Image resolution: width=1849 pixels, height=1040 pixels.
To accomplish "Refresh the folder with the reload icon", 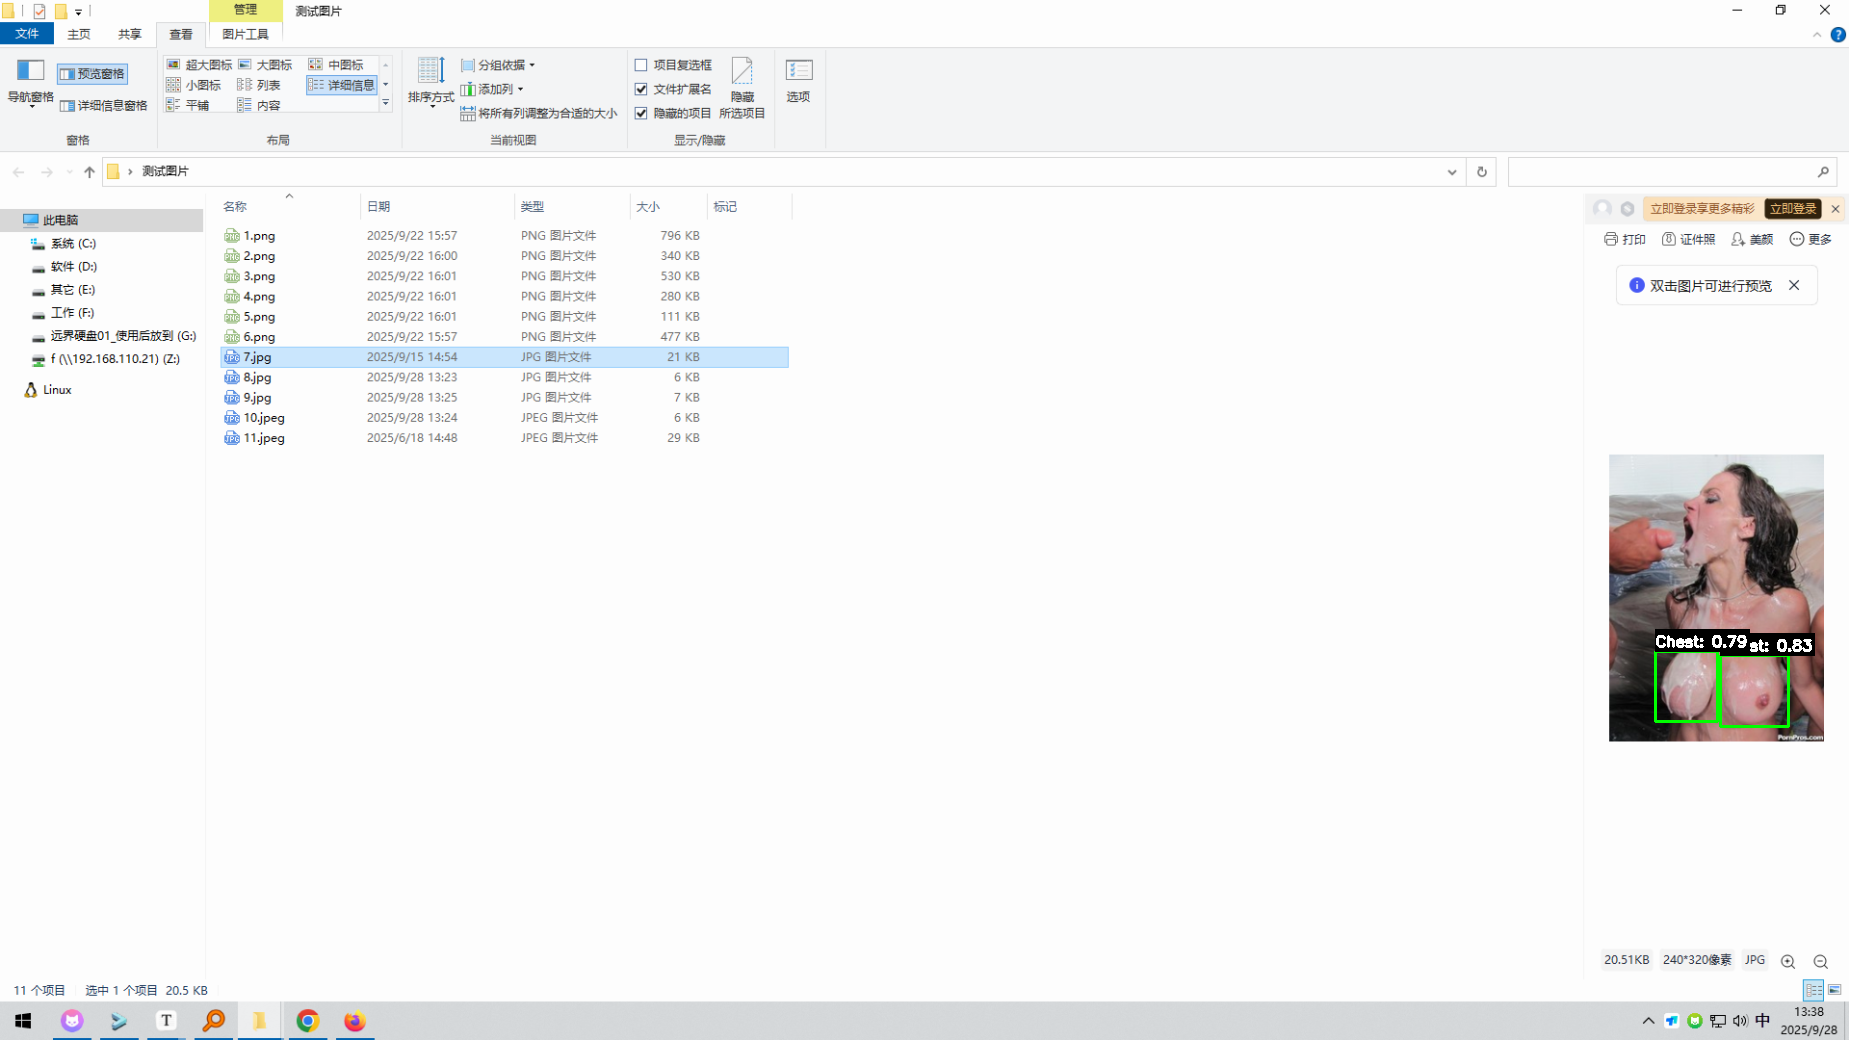I will 1481,172.
